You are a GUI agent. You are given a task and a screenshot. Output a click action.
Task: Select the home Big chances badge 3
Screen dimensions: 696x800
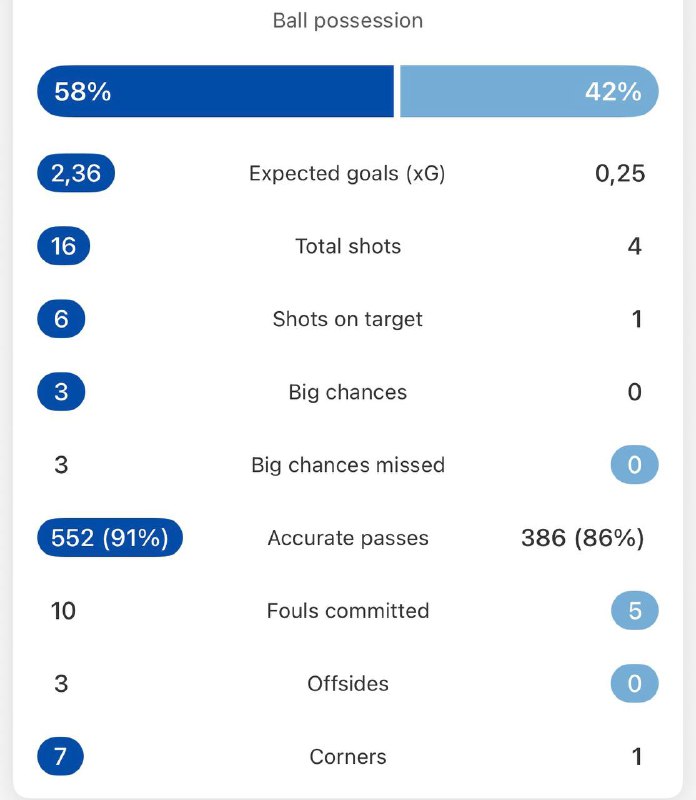tap(60, 391)
